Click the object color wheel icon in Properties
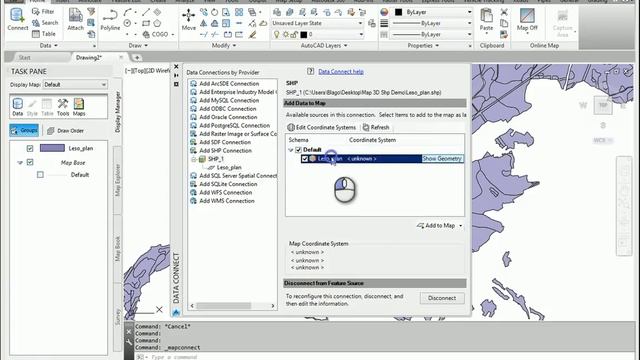The image size is (640, 360). tap(384, 12)
